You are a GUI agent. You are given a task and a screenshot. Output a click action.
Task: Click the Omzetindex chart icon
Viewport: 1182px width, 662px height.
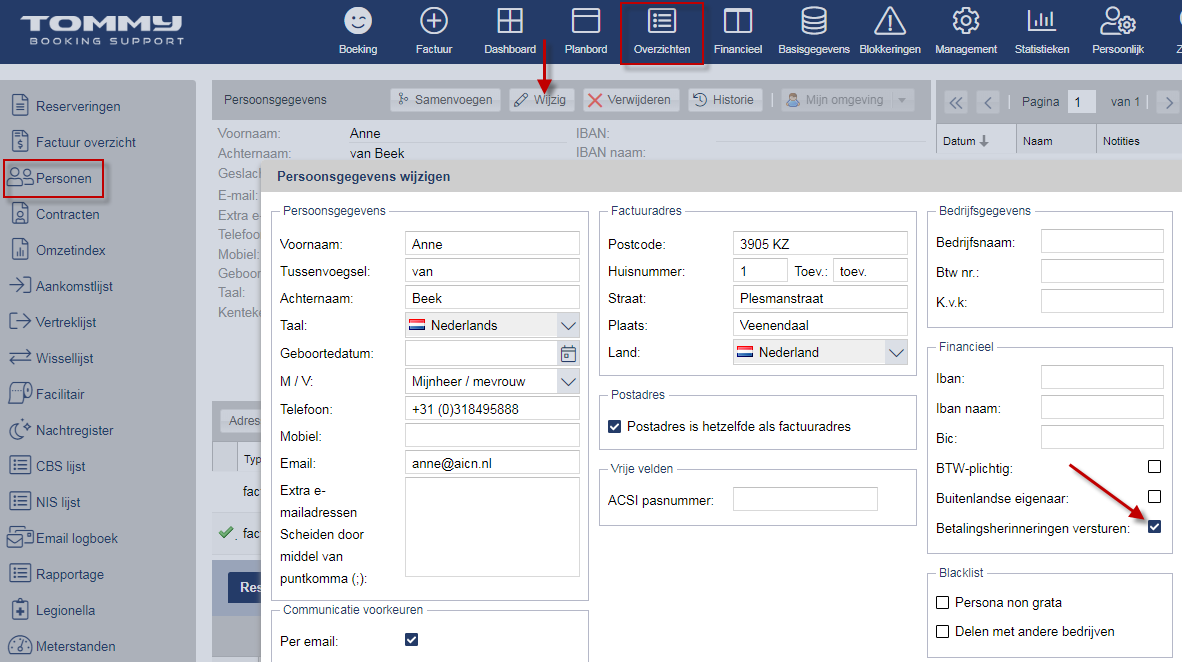point(20,250)
